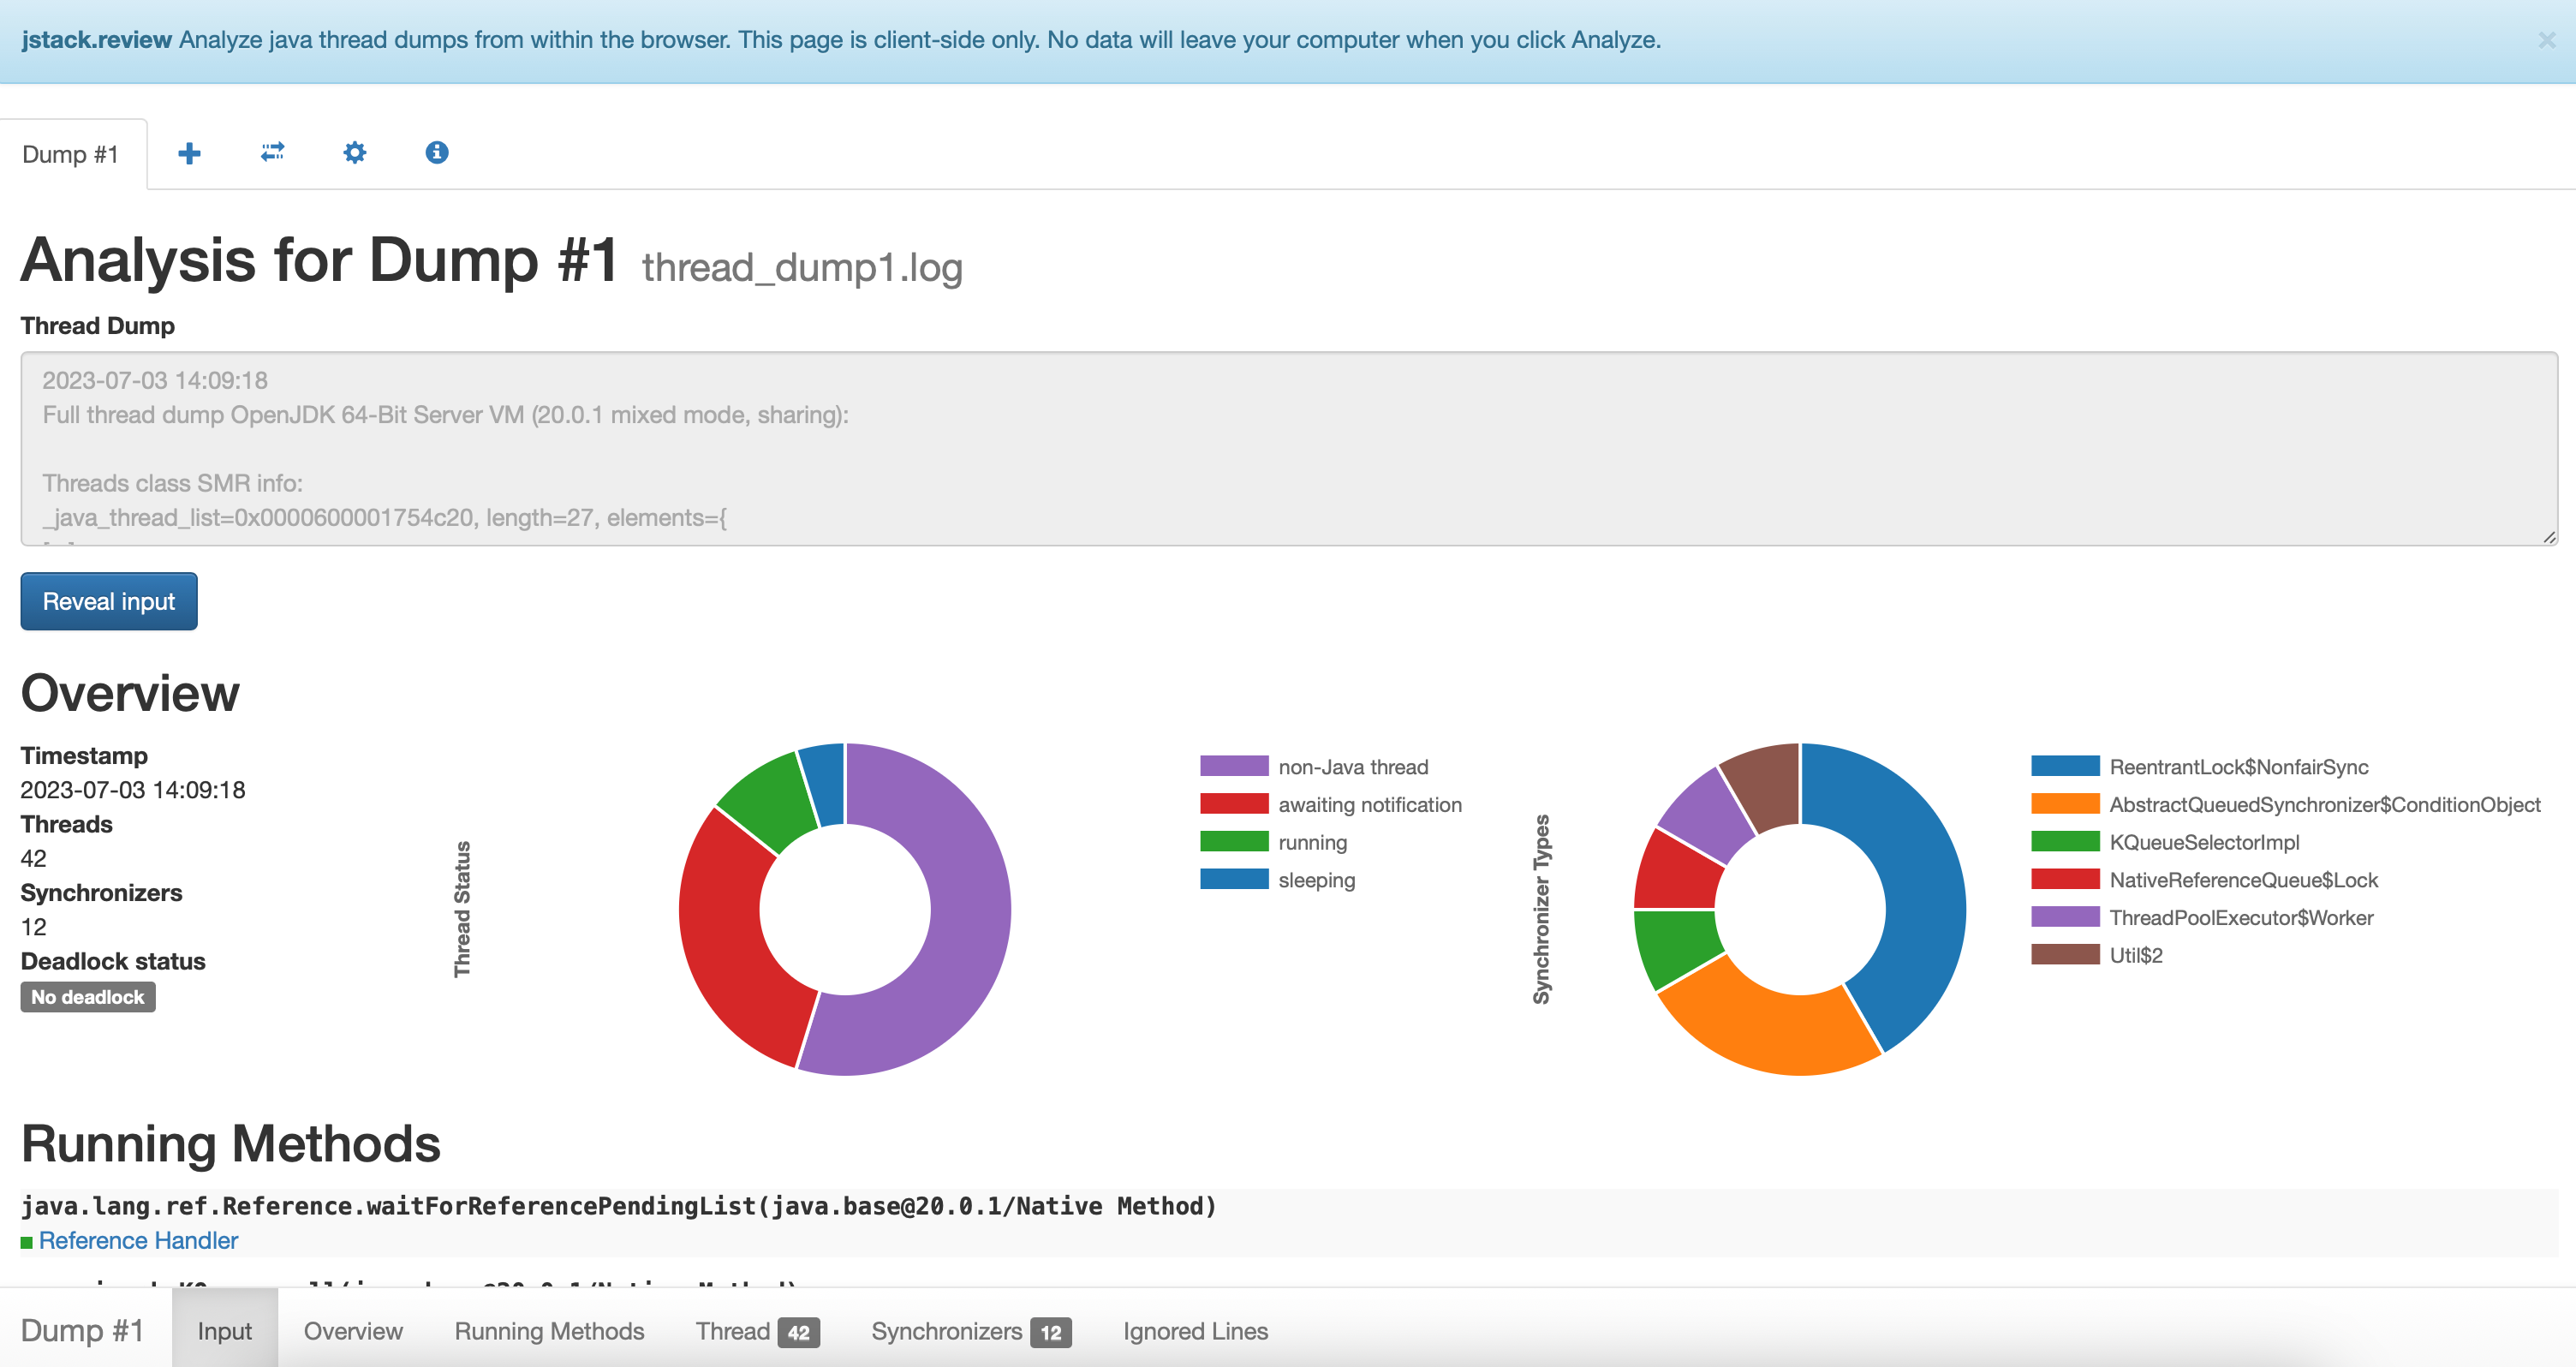Select the Overview tab
Screen dimensions: 2576x1367
(x=351, y=1329)
